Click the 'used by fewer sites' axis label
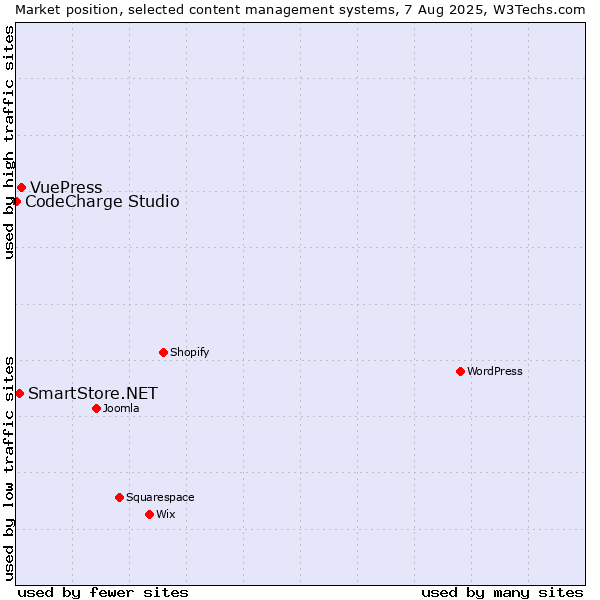Screen dimensions: 600x600 [x=103, y=593]
